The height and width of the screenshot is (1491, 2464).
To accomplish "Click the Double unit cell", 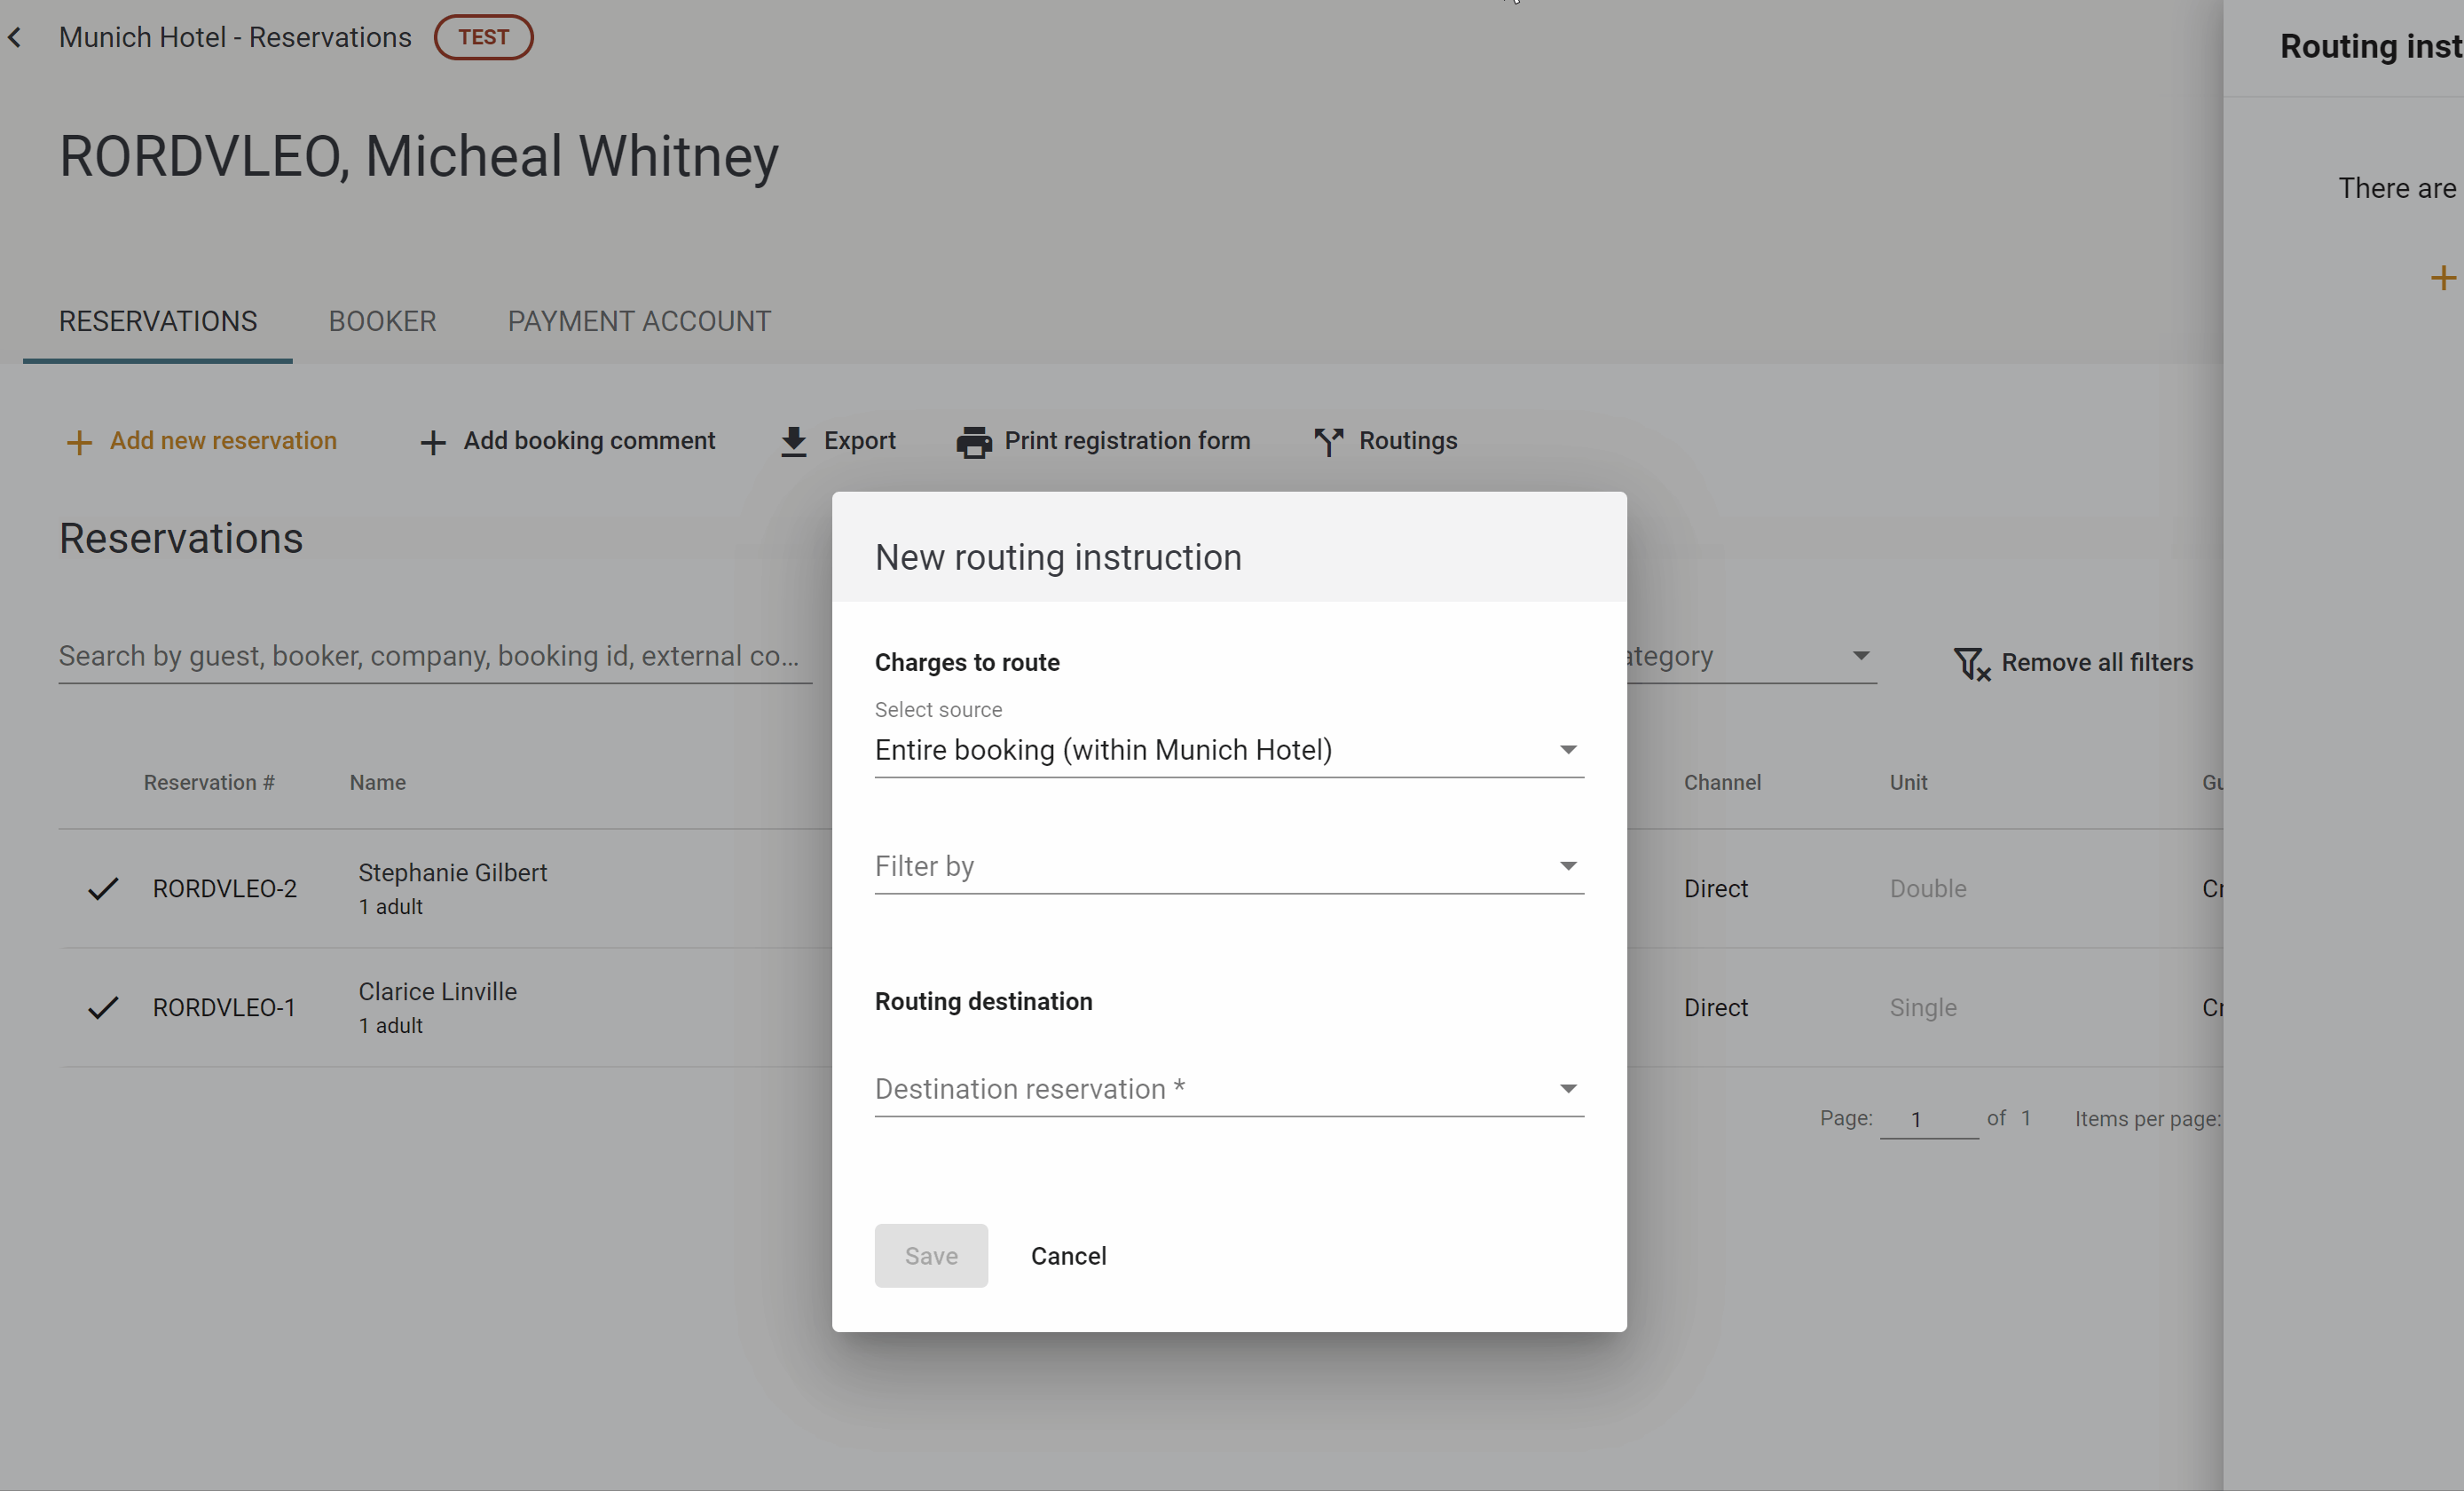I will [x=1927, y=889].
